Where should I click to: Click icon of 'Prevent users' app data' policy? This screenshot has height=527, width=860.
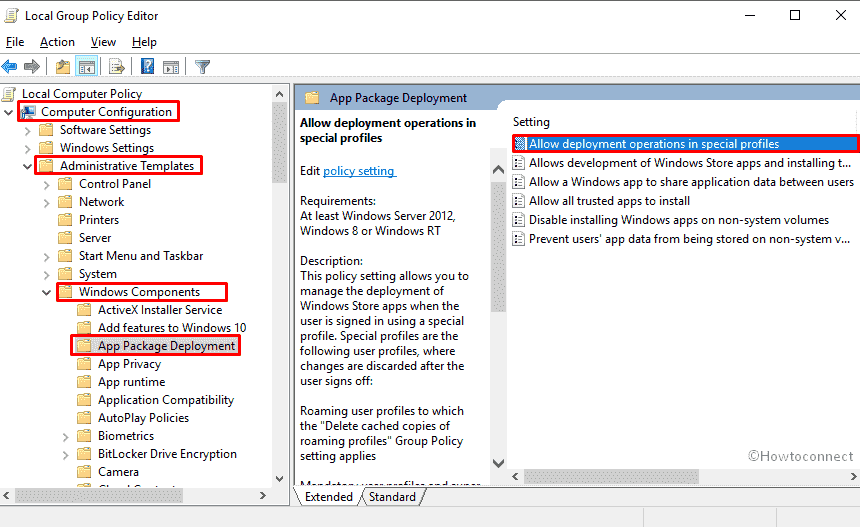pos(519,239)
